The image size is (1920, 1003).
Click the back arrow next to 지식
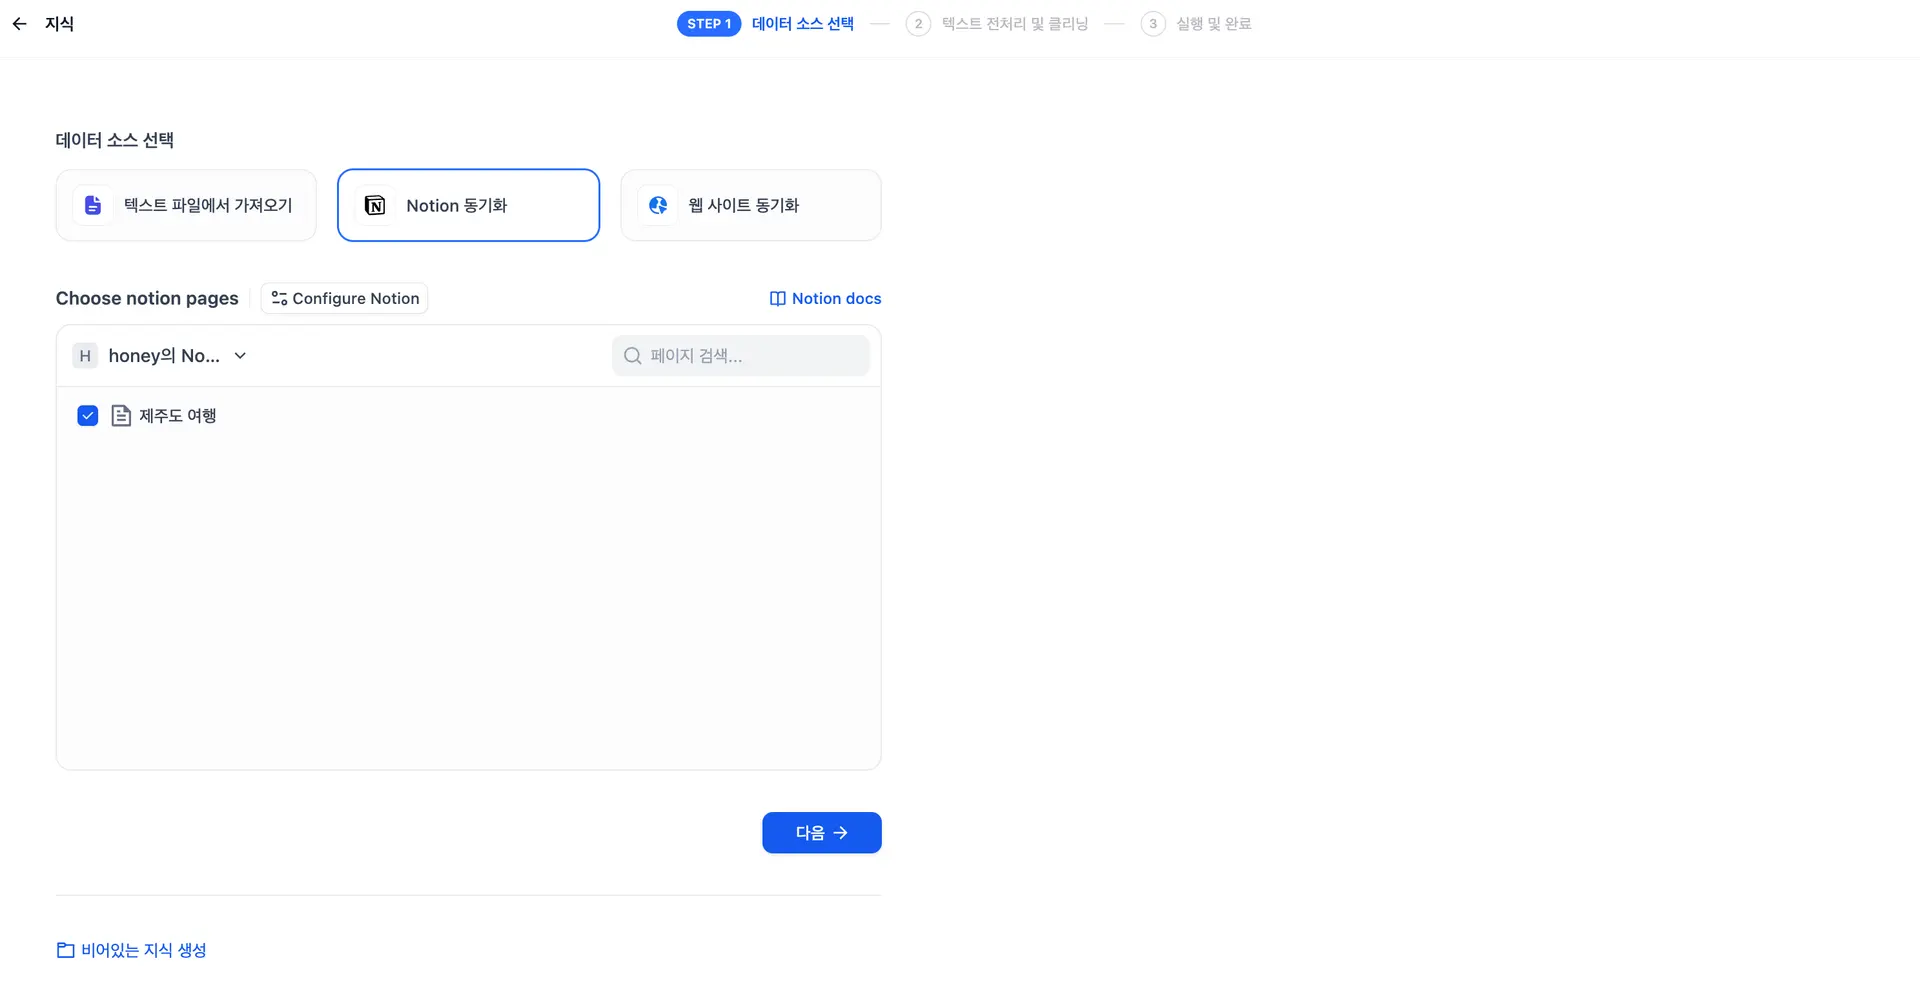(x=19, y=24)
